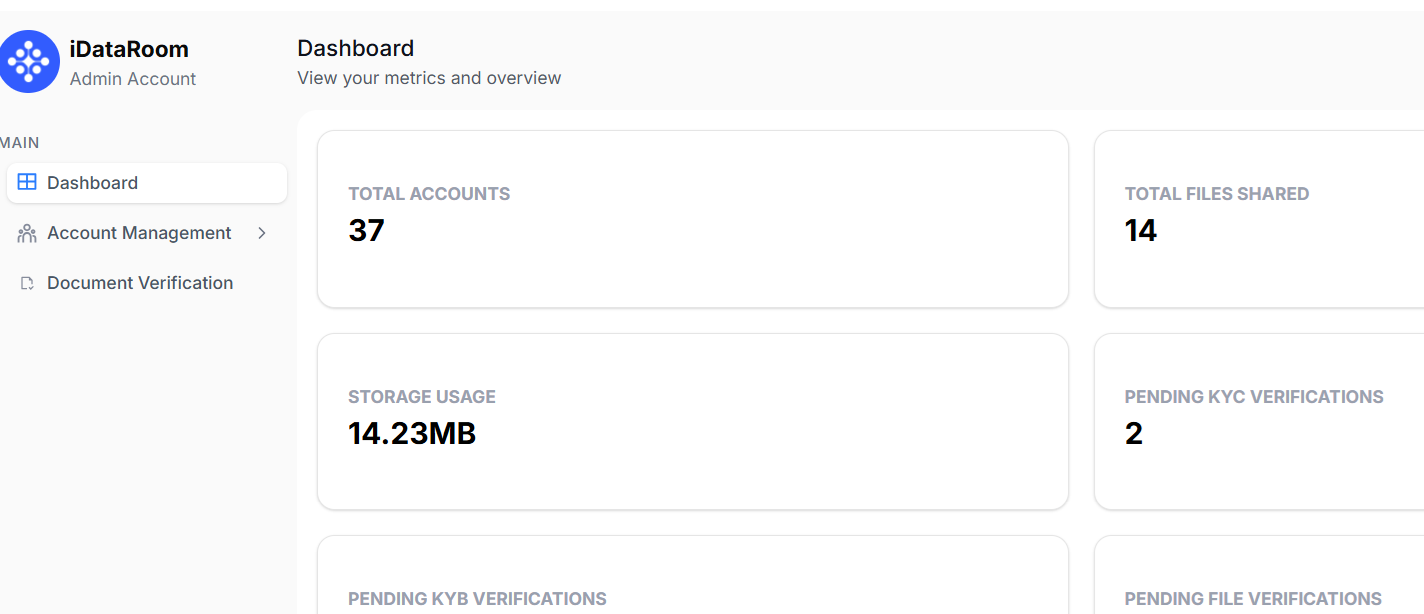
Task: Click the Dashboard page heading
Action: [x=355, y=48]
